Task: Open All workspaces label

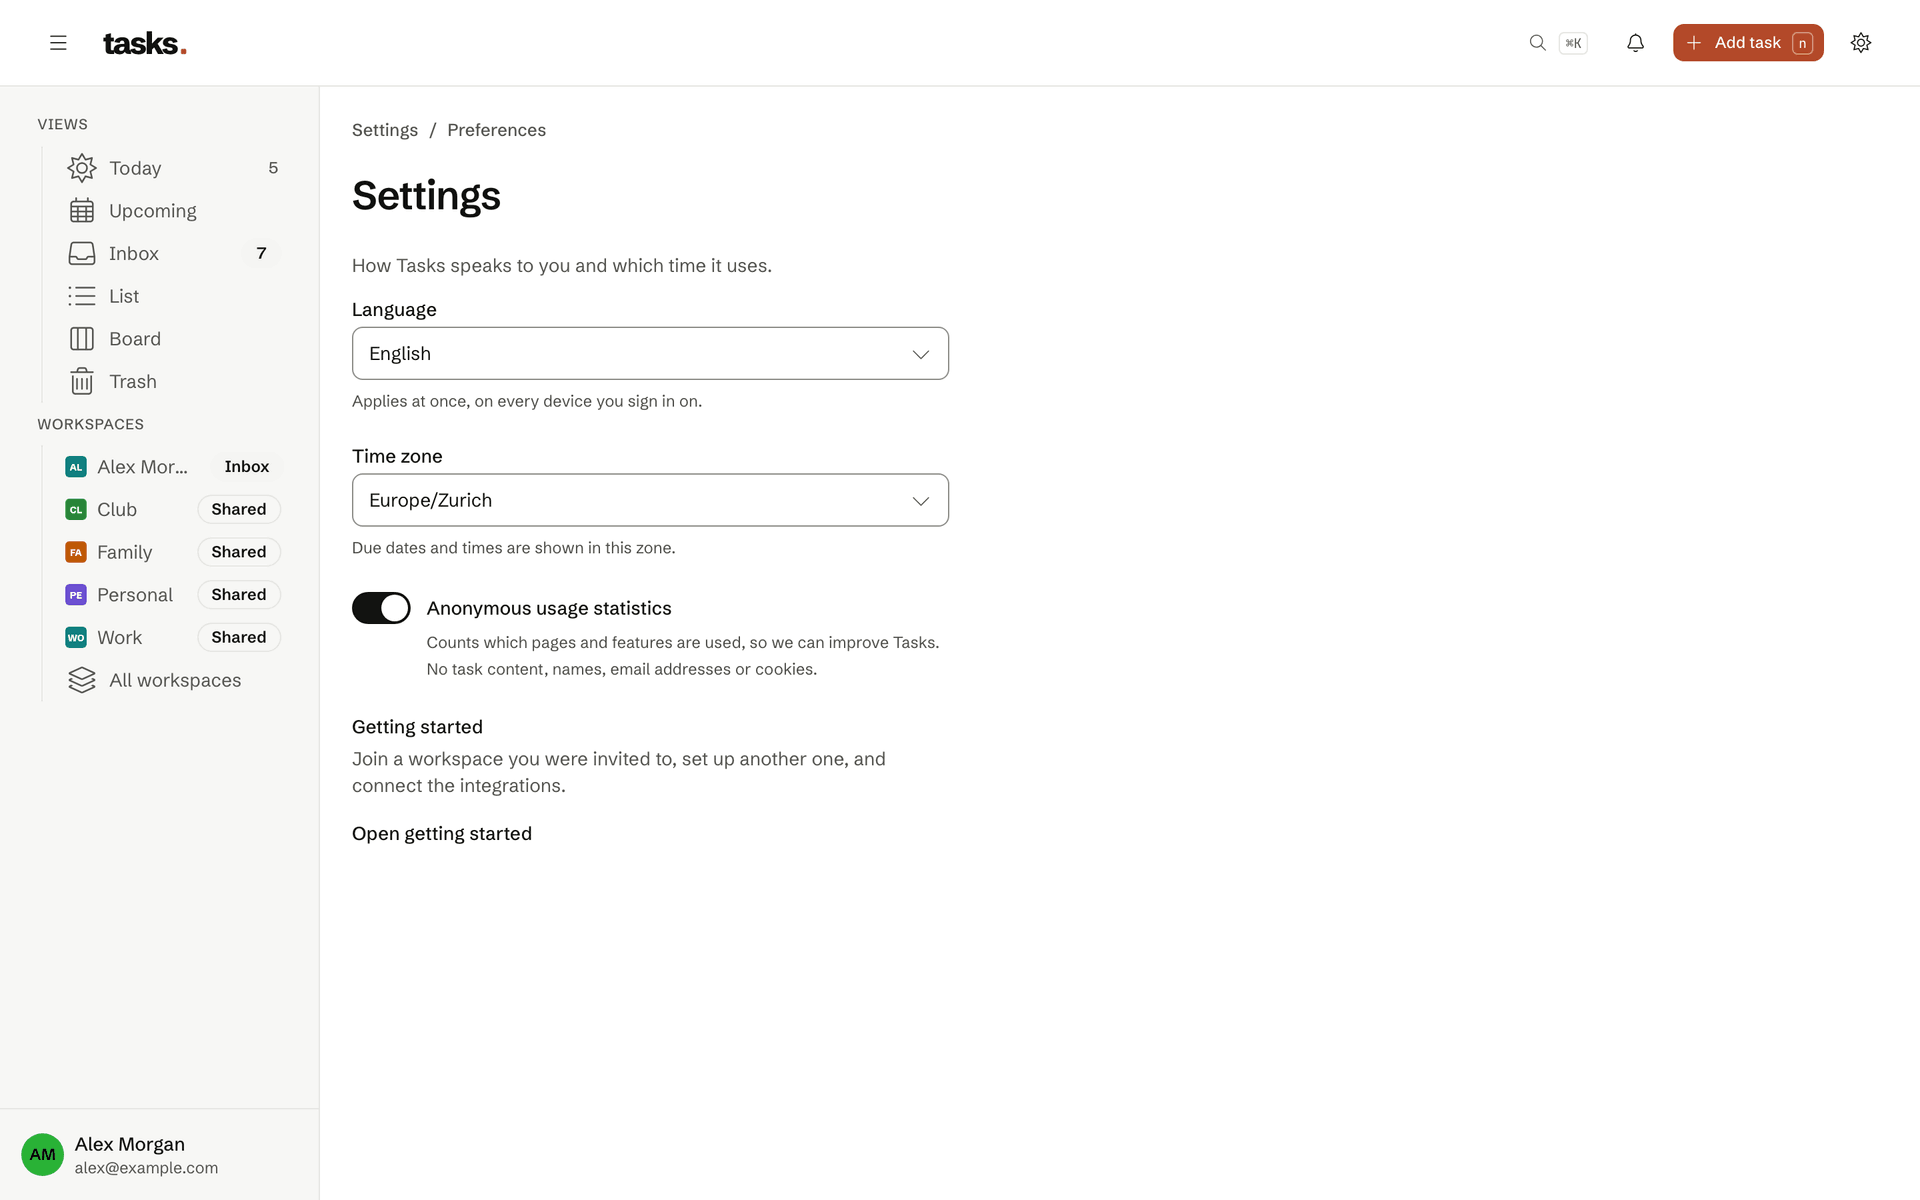Action: click(x=175, y=680)
